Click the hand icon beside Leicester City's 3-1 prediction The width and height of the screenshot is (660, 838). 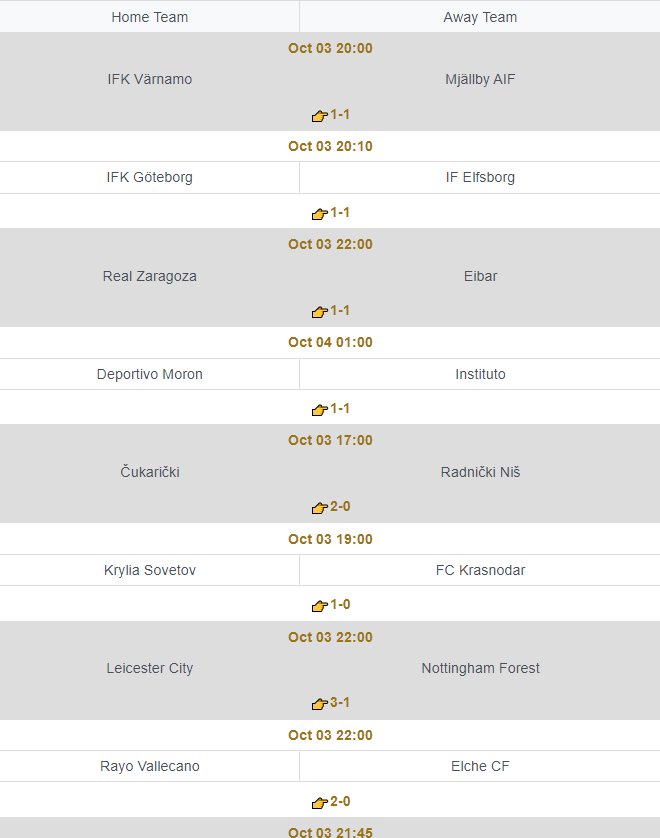click(320, 704)
